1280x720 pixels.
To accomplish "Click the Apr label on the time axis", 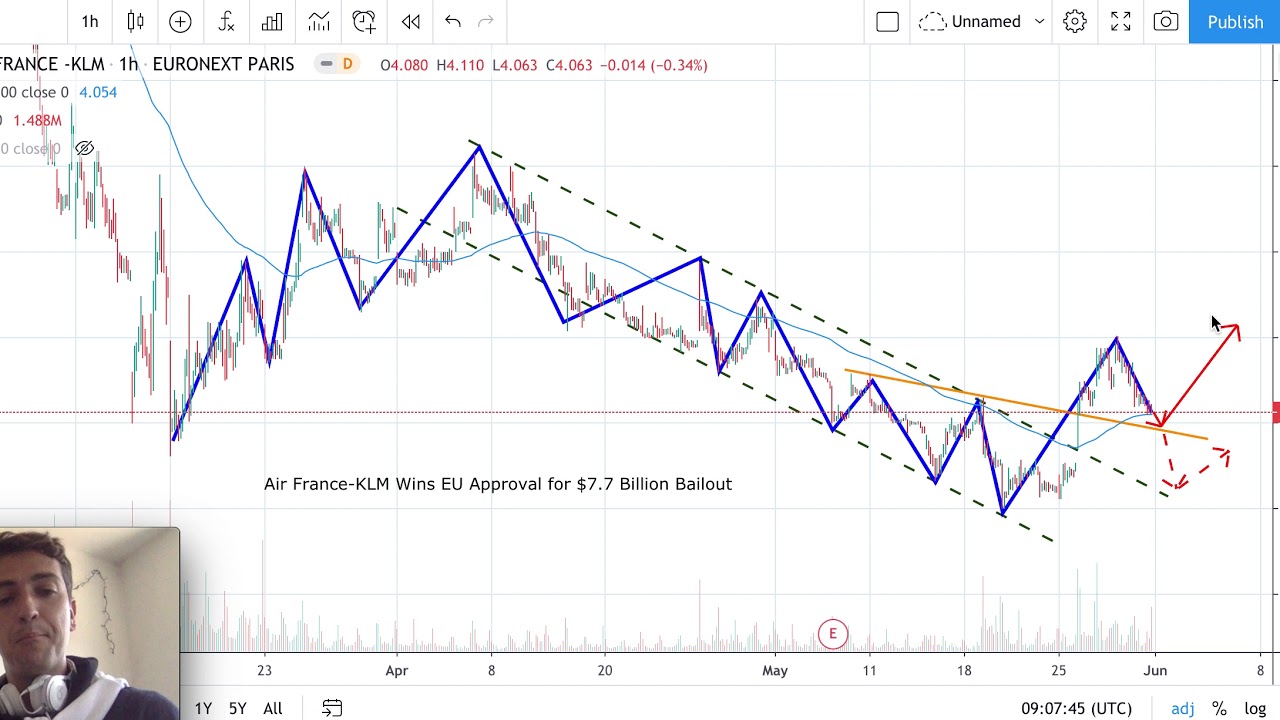I will (x=397, y=670).
